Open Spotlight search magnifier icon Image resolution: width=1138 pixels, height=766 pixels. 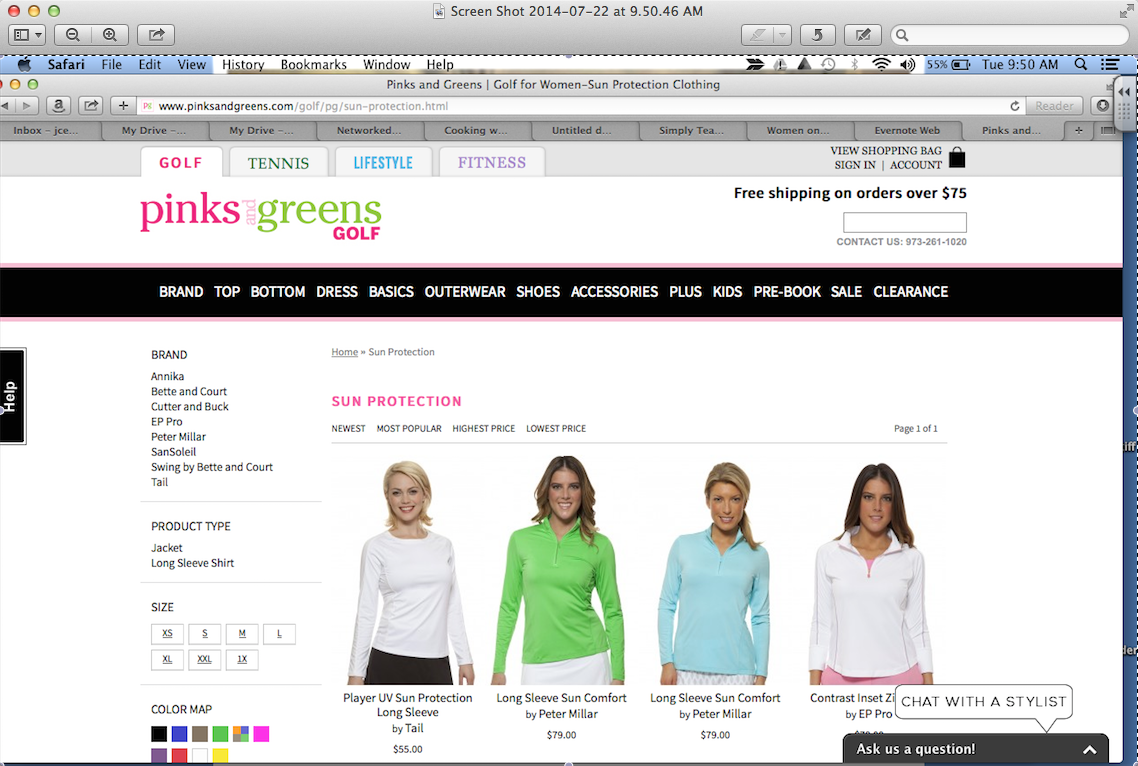pos(1081,65)
